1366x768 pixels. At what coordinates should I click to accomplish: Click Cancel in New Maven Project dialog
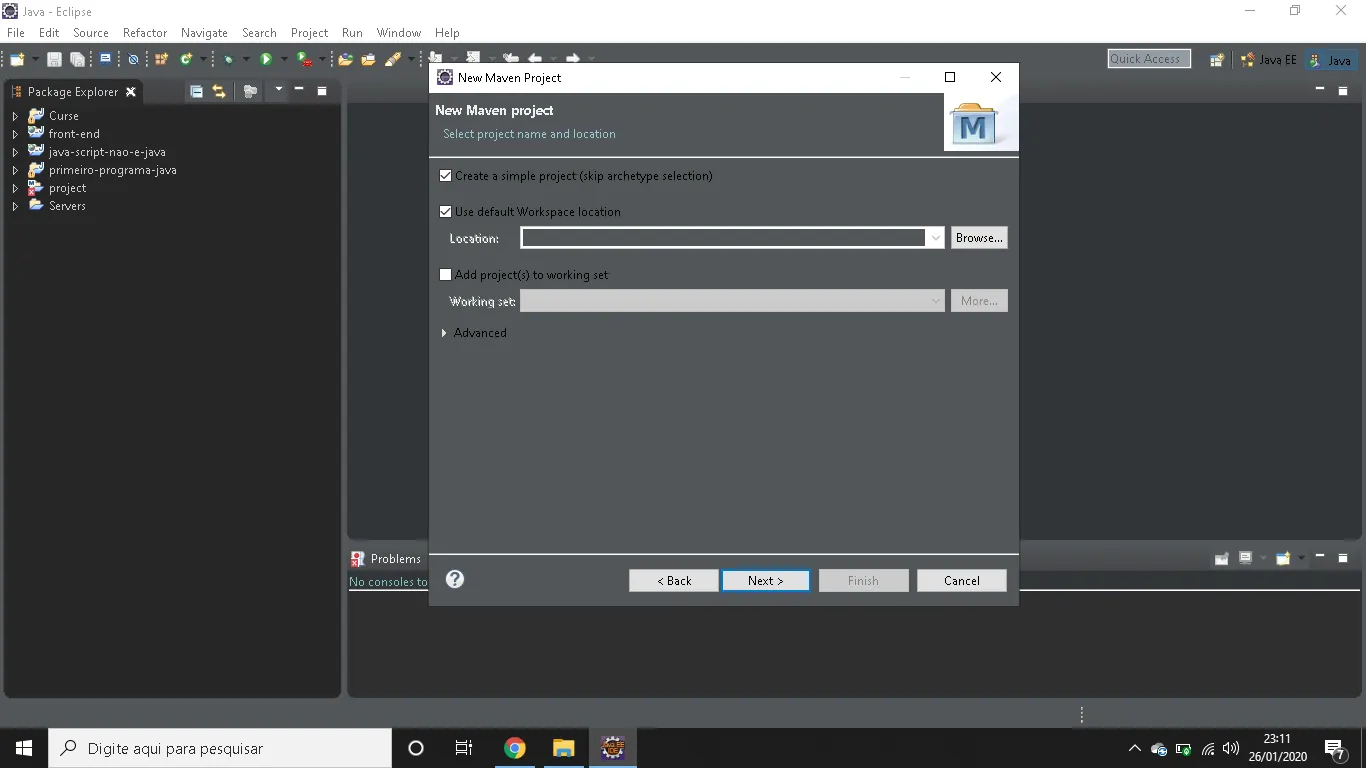[962, 581]
